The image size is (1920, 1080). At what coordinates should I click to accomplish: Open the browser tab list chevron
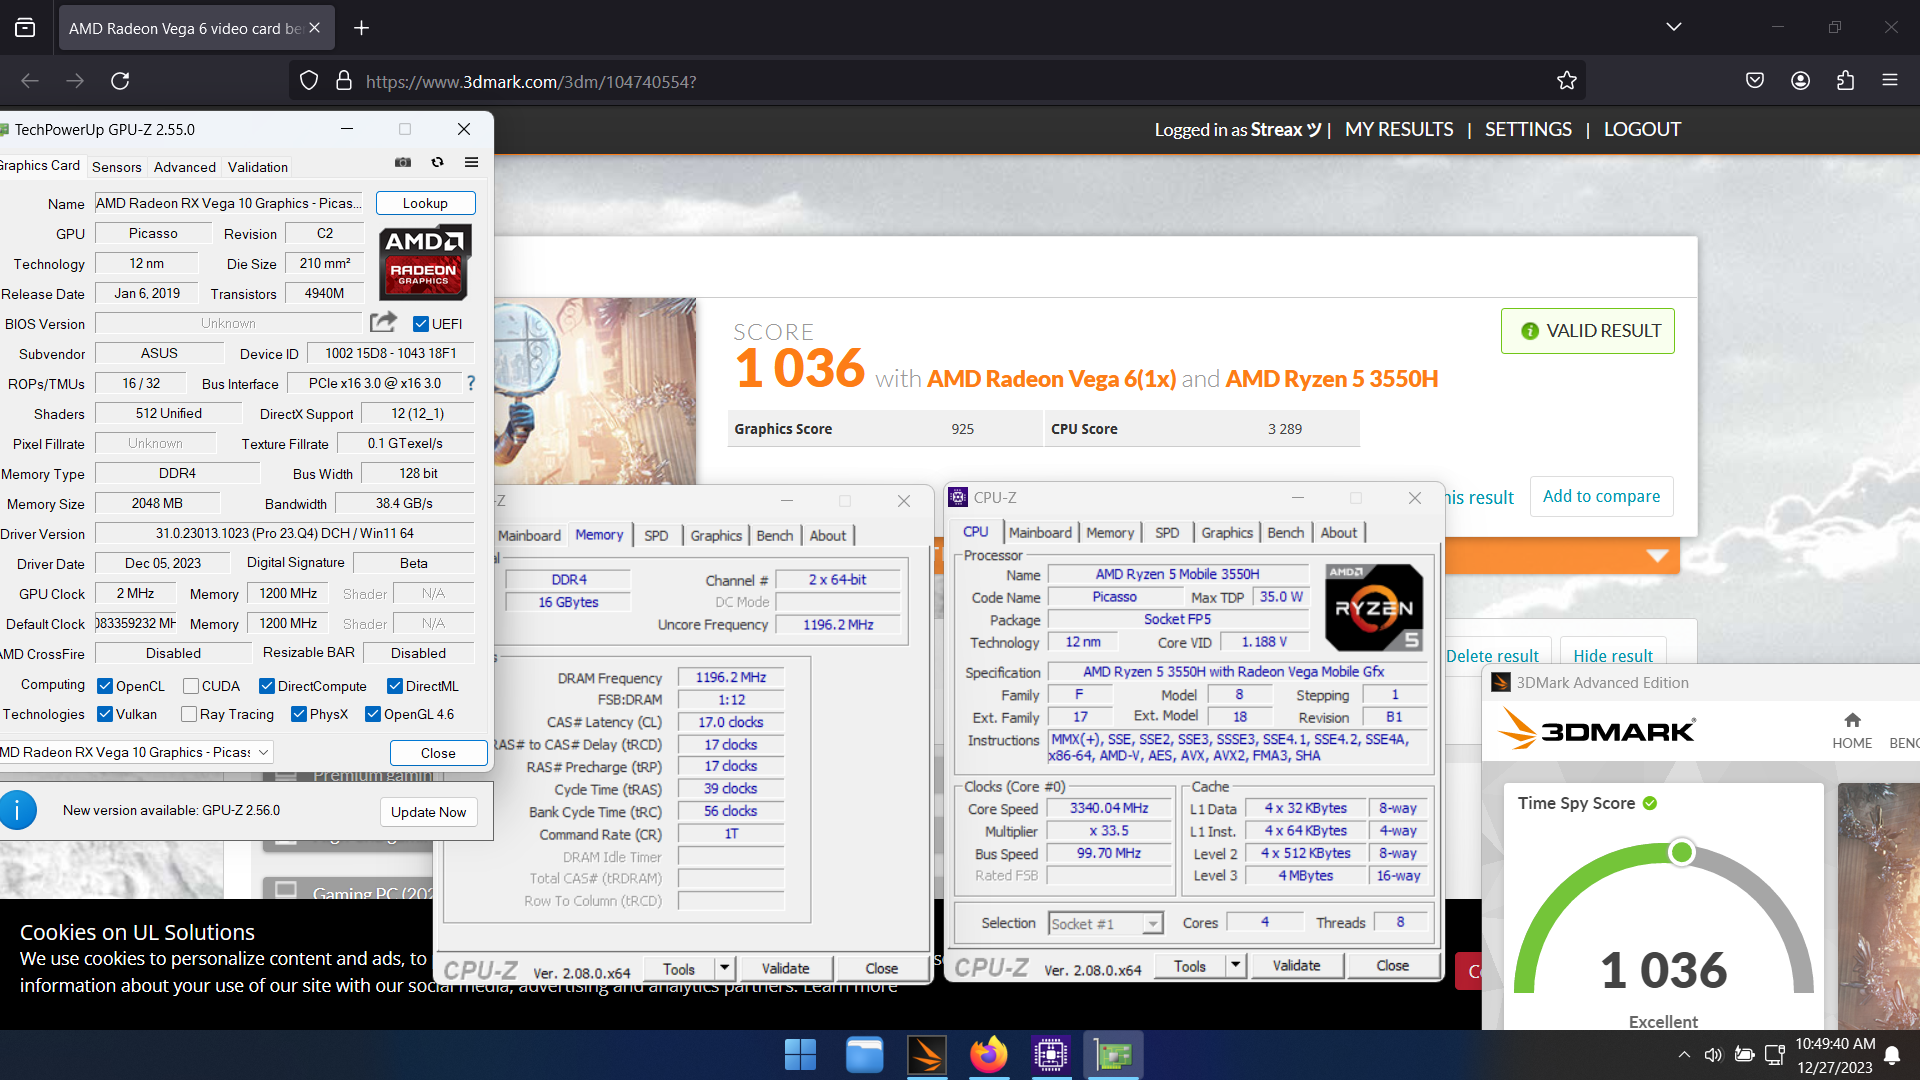pyautogui.click(x=1673, y=27)
